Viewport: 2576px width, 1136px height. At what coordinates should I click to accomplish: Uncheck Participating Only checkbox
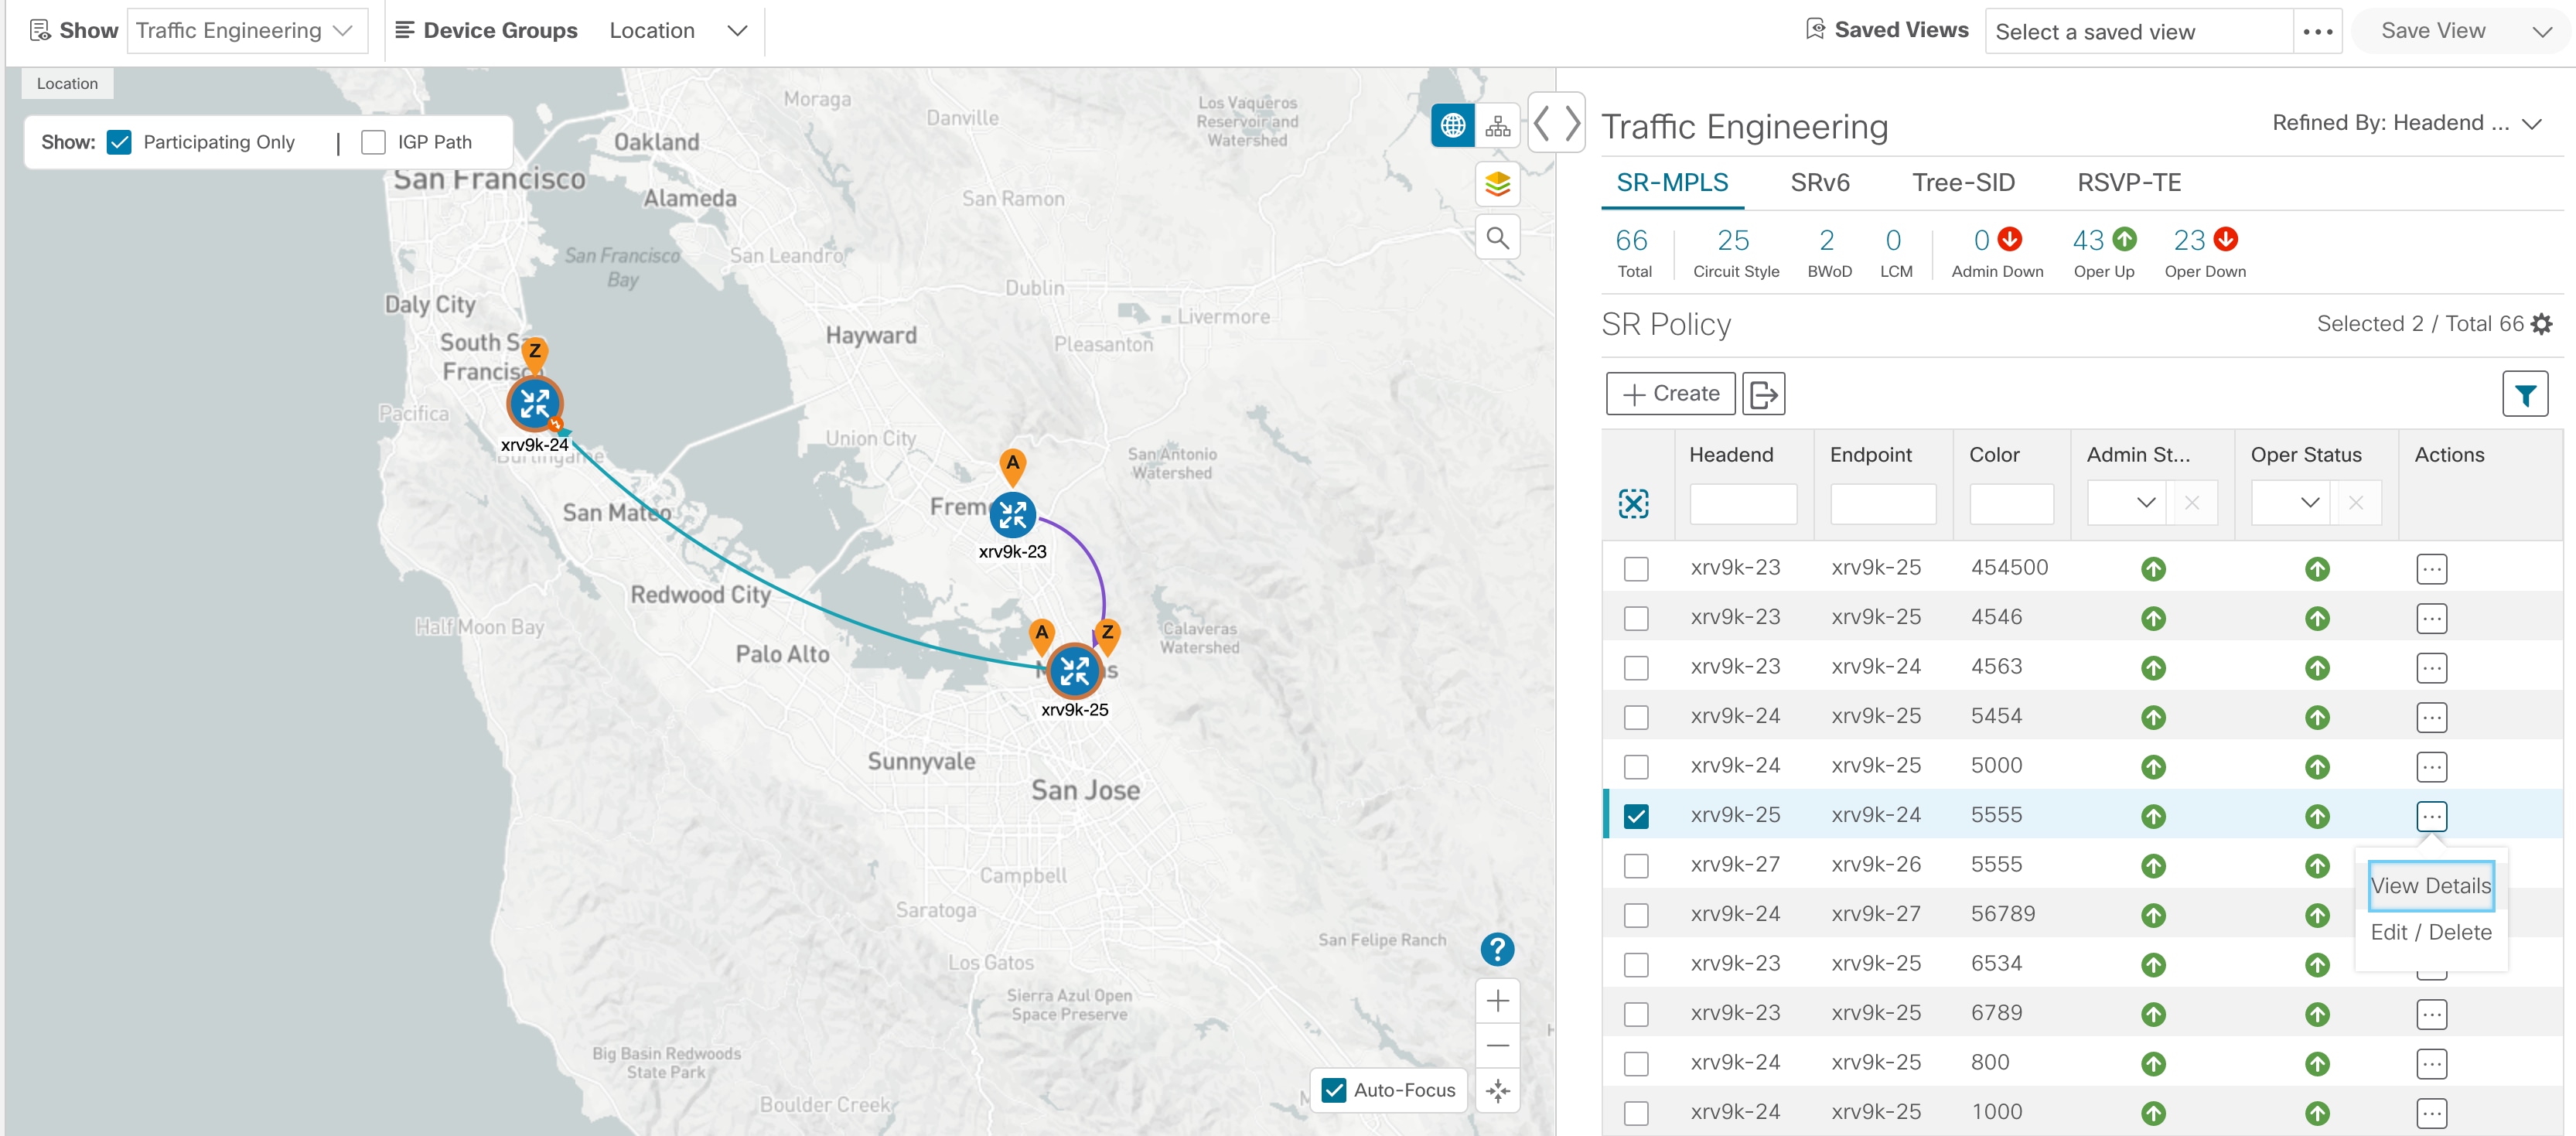pos(120,142)
